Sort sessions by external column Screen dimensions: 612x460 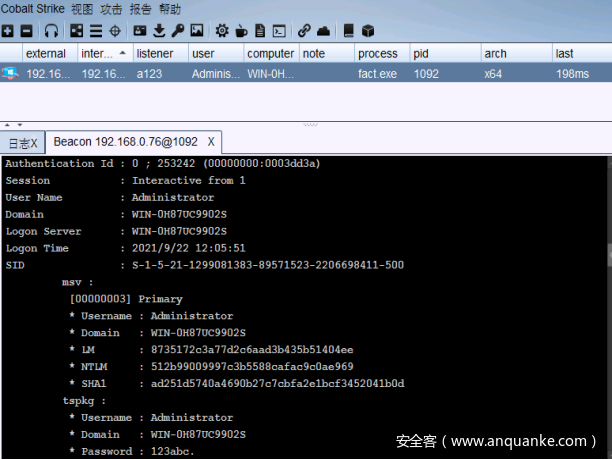[50, 53]
